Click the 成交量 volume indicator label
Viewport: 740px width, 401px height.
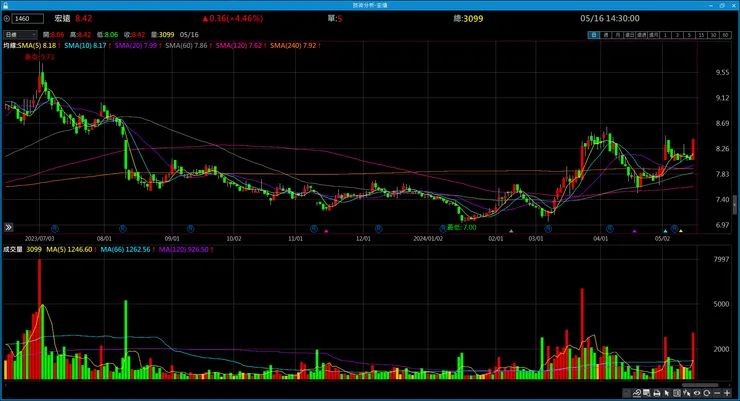coord(13,249)
